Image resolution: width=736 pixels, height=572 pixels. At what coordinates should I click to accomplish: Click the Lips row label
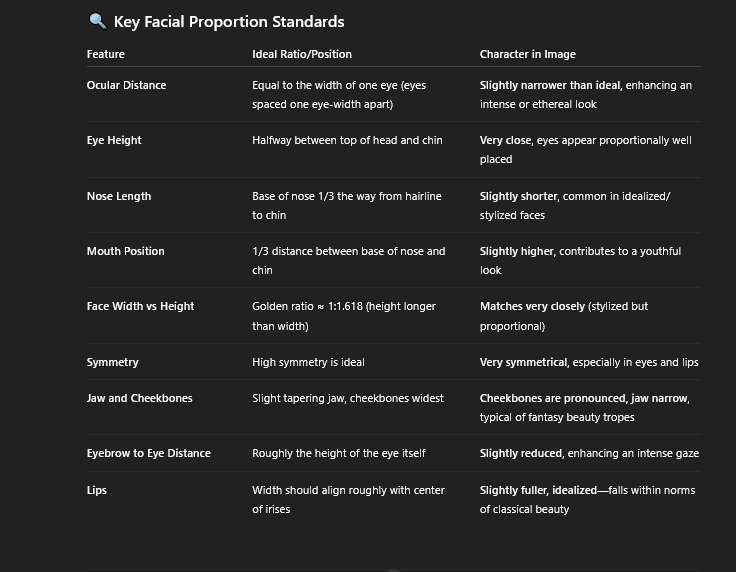(97, 490)
